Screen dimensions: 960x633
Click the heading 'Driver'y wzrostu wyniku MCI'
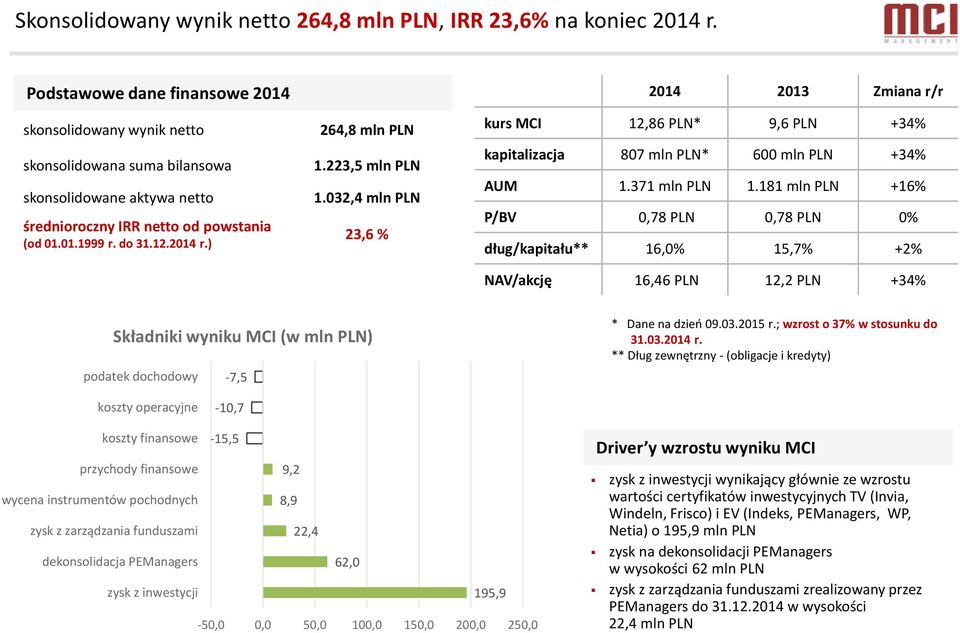point(705,448)
